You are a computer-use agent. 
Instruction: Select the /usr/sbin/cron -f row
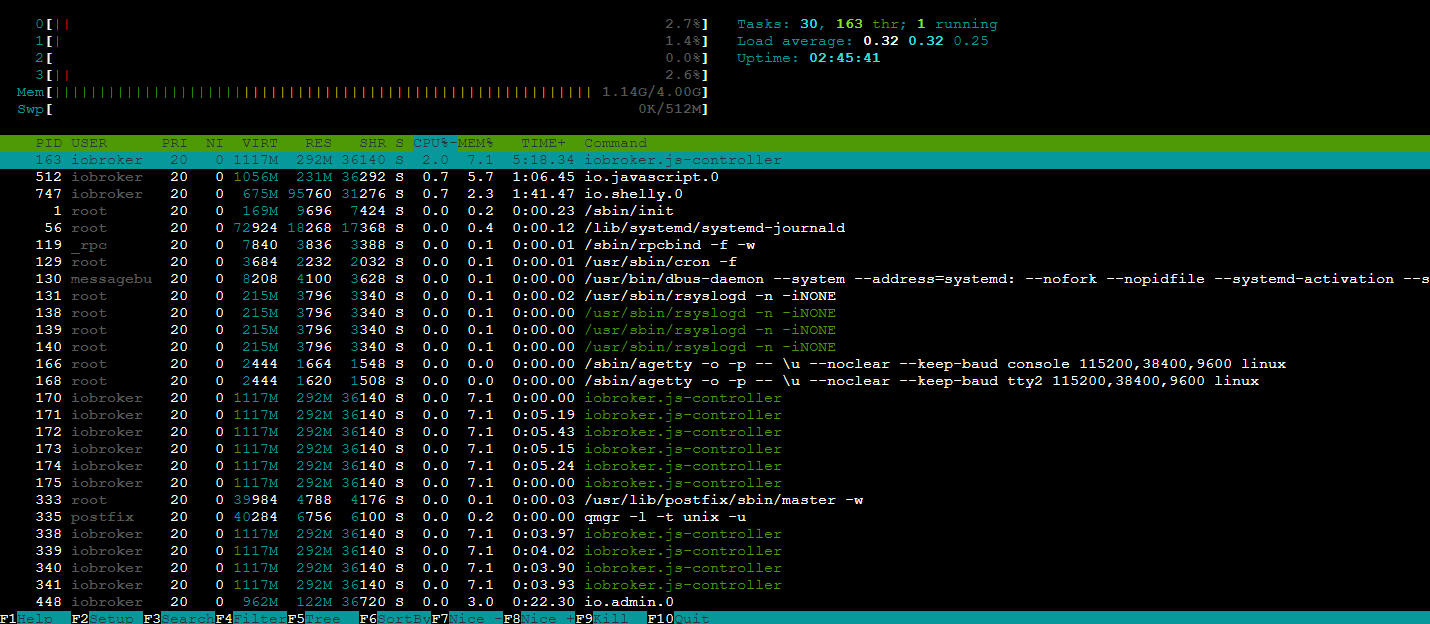(x=715, y=262)
